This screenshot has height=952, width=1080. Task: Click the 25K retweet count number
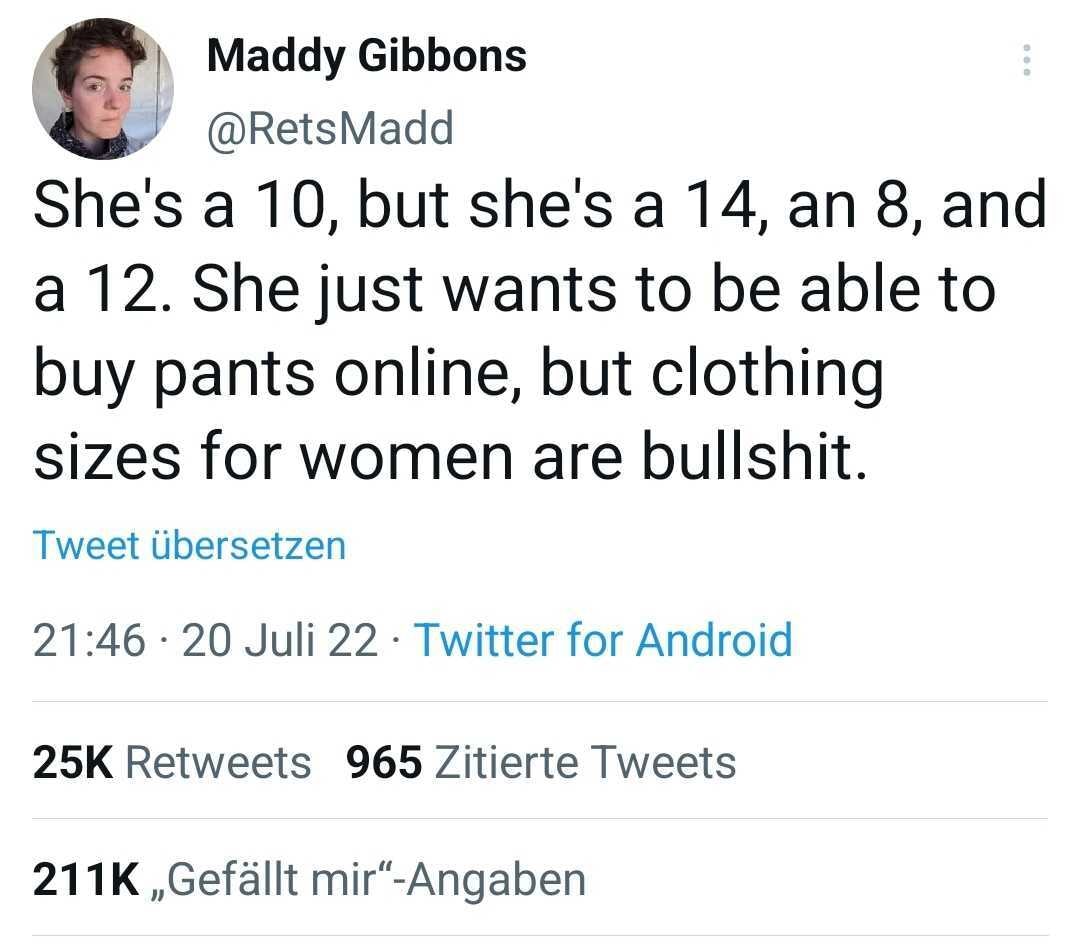click(x=74, y=763)
